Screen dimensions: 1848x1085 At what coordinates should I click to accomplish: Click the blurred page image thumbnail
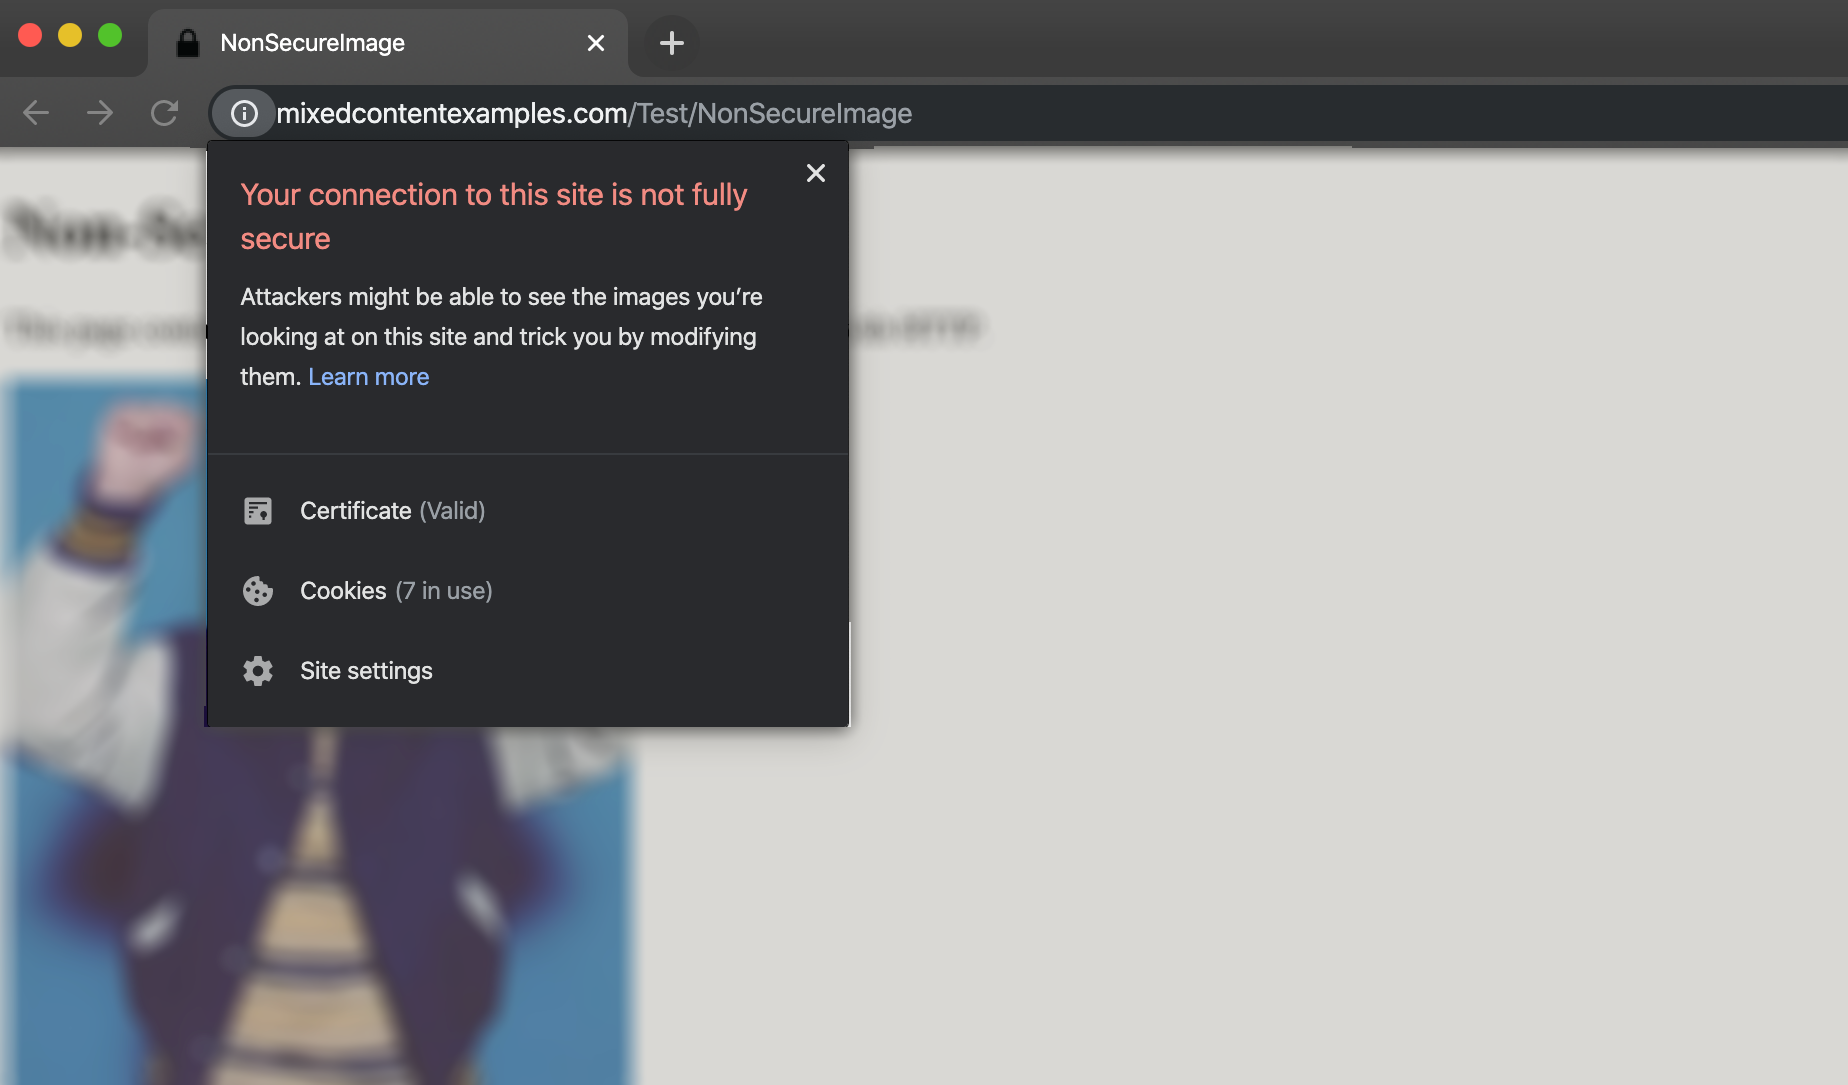click(x=320, y=900)
